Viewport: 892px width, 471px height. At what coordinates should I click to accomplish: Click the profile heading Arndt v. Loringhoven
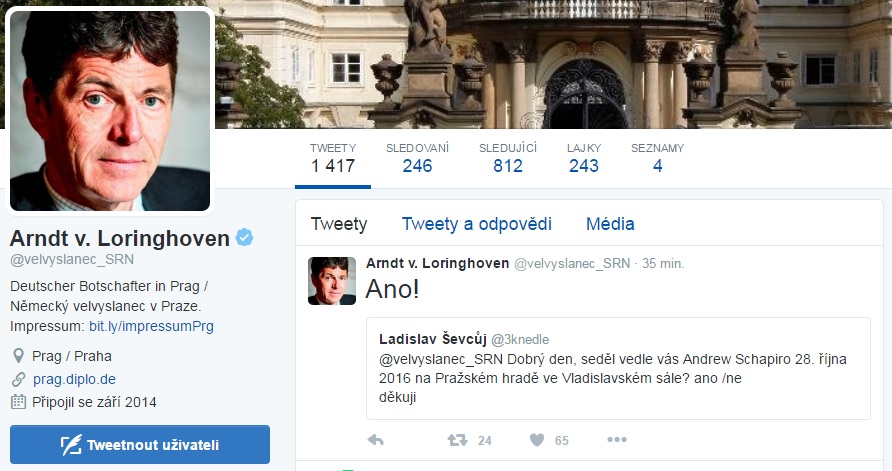point(120,238)
